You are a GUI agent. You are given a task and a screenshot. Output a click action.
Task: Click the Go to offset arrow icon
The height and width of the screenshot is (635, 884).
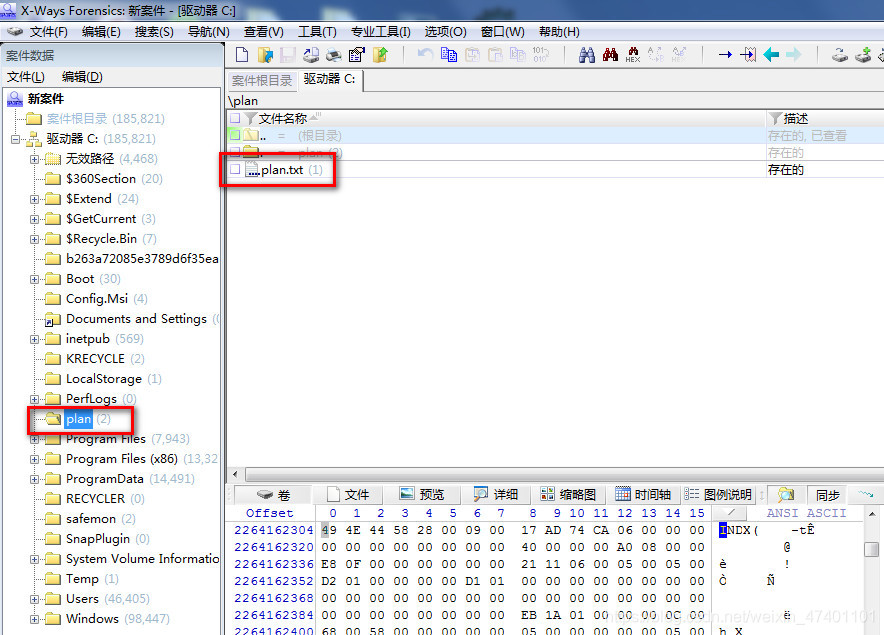point(725,55)
